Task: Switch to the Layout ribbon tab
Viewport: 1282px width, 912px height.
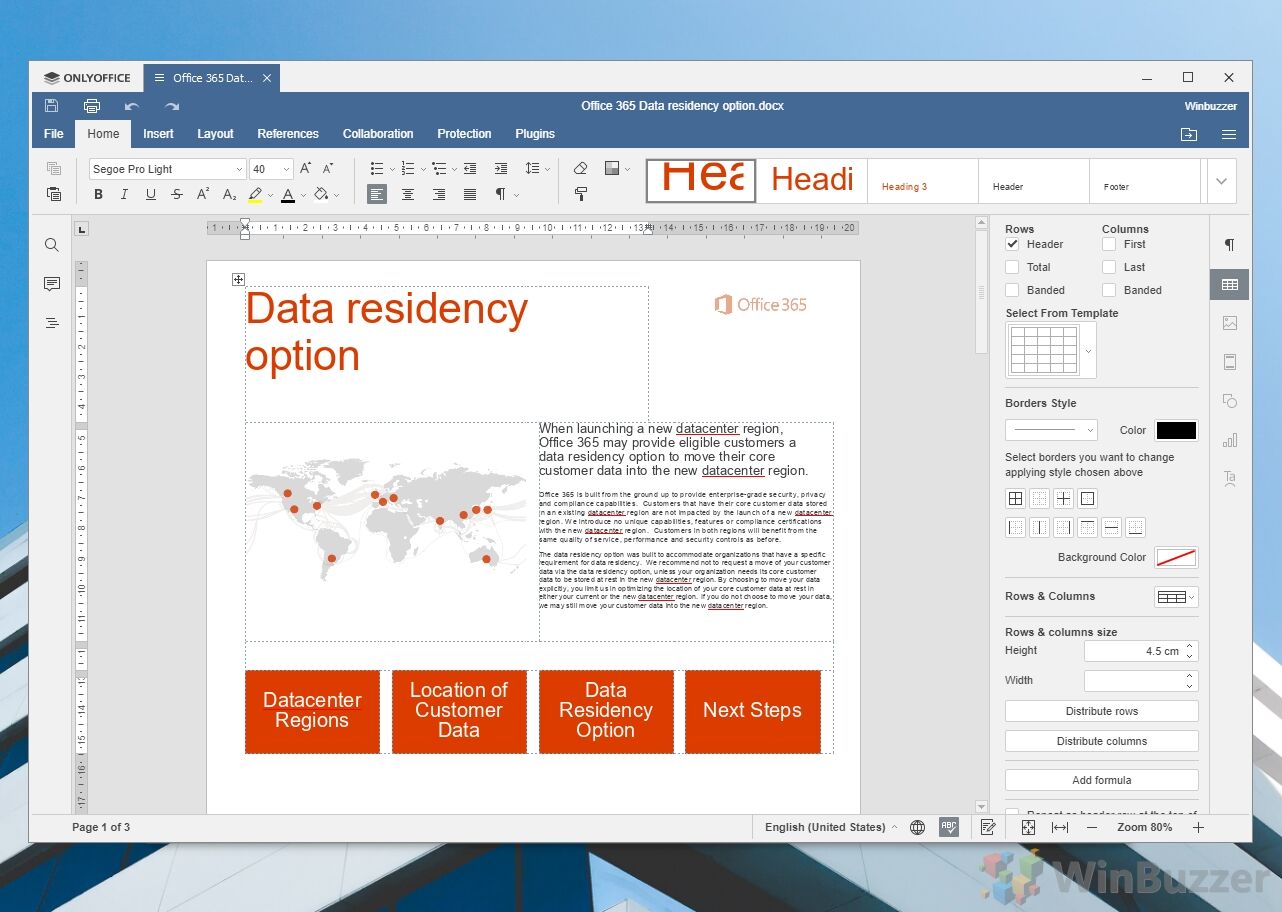Action: tap(215, 133)
